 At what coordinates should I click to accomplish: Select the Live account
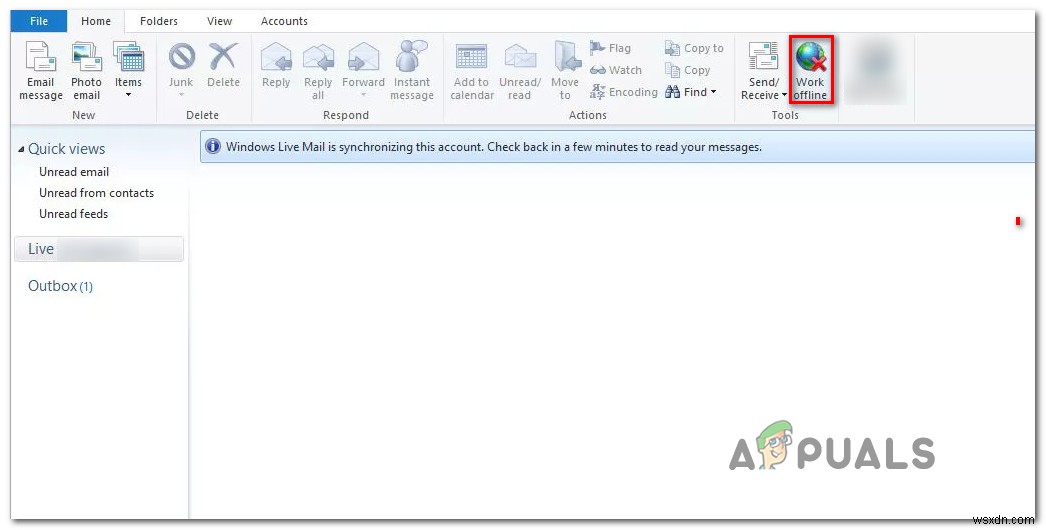click(99, 249)
